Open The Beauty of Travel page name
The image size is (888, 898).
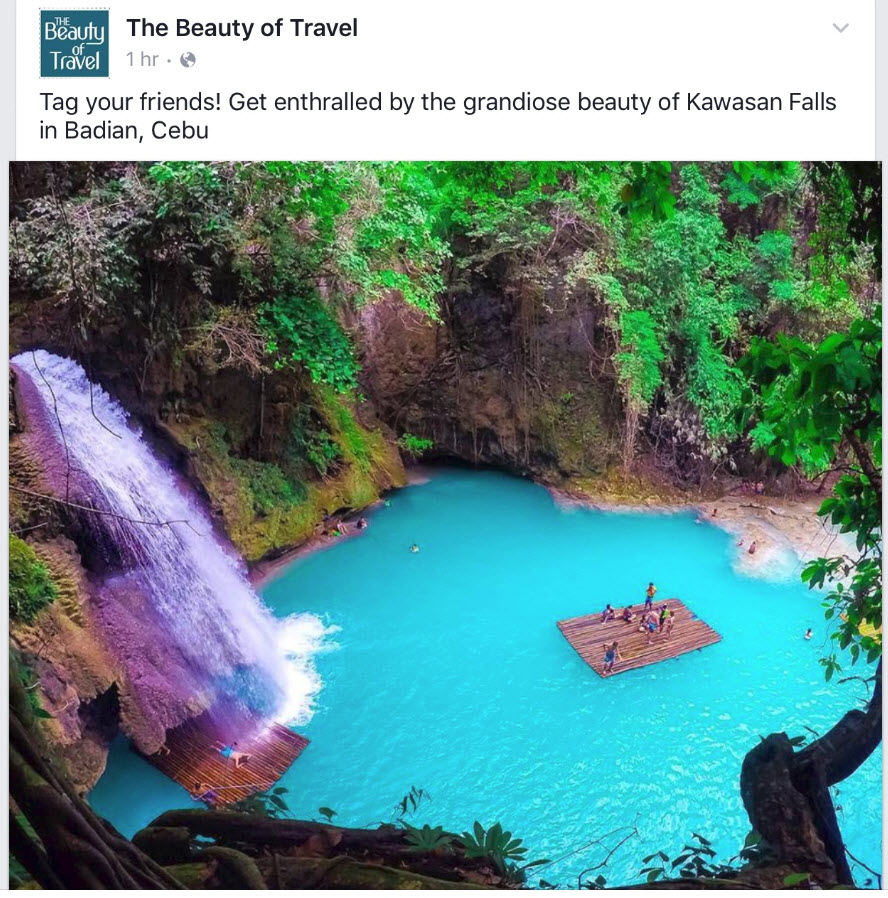(242, 27)
